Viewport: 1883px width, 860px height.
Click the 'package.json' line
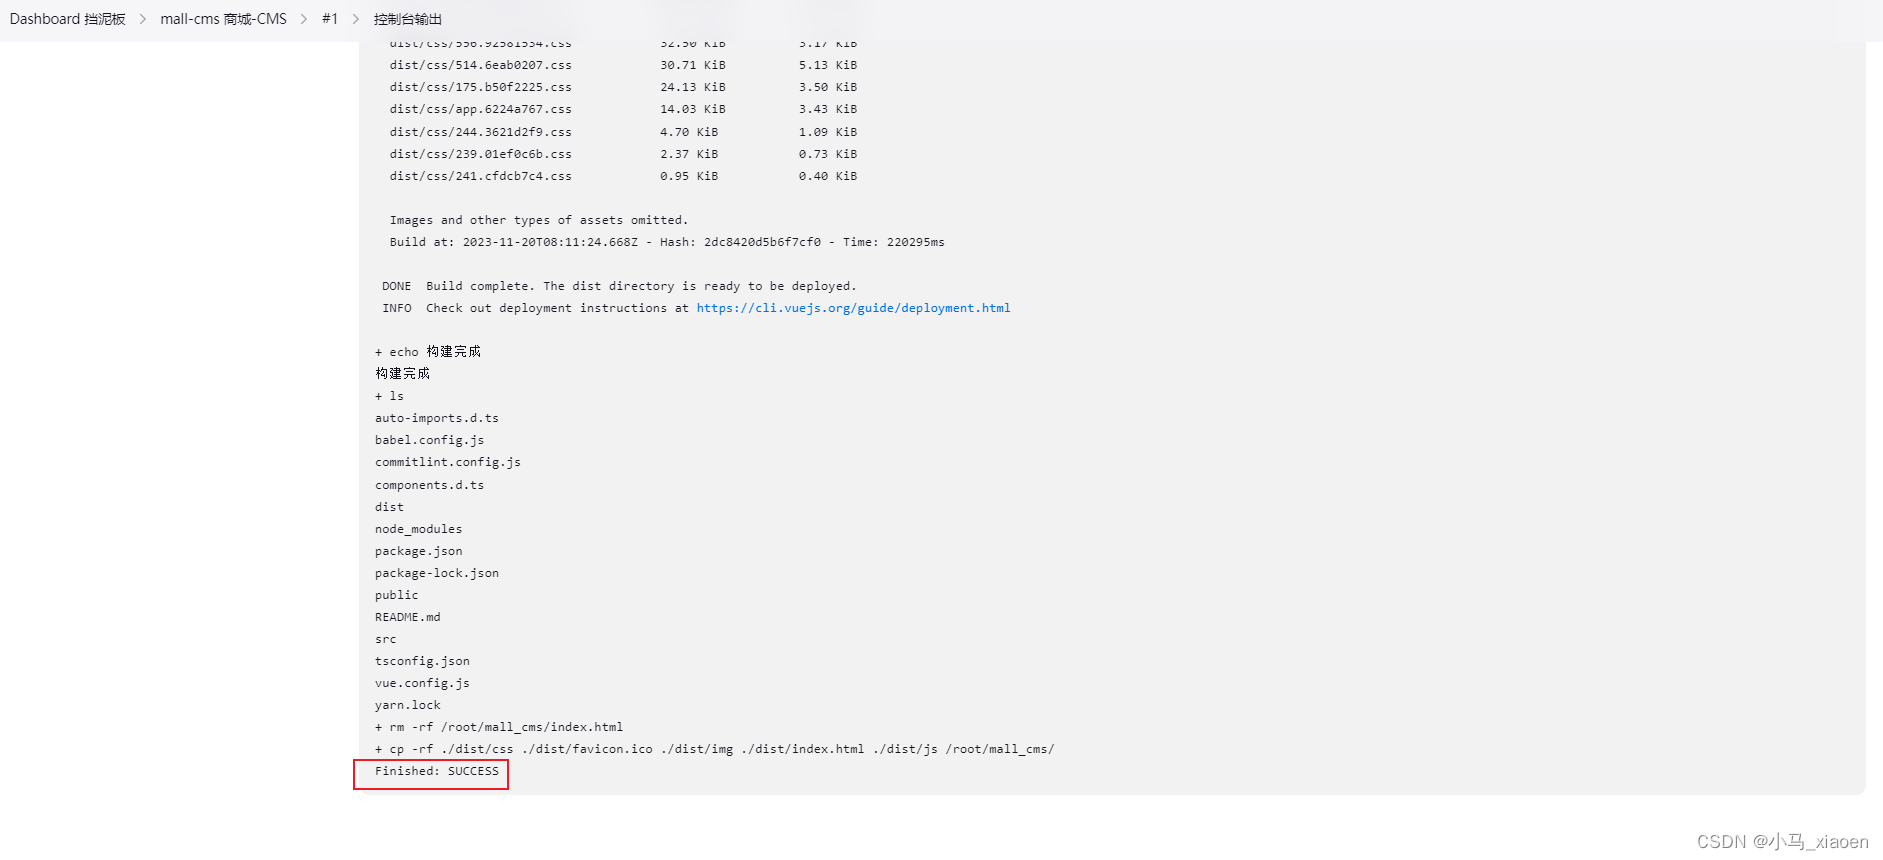[x=419, y=551]
